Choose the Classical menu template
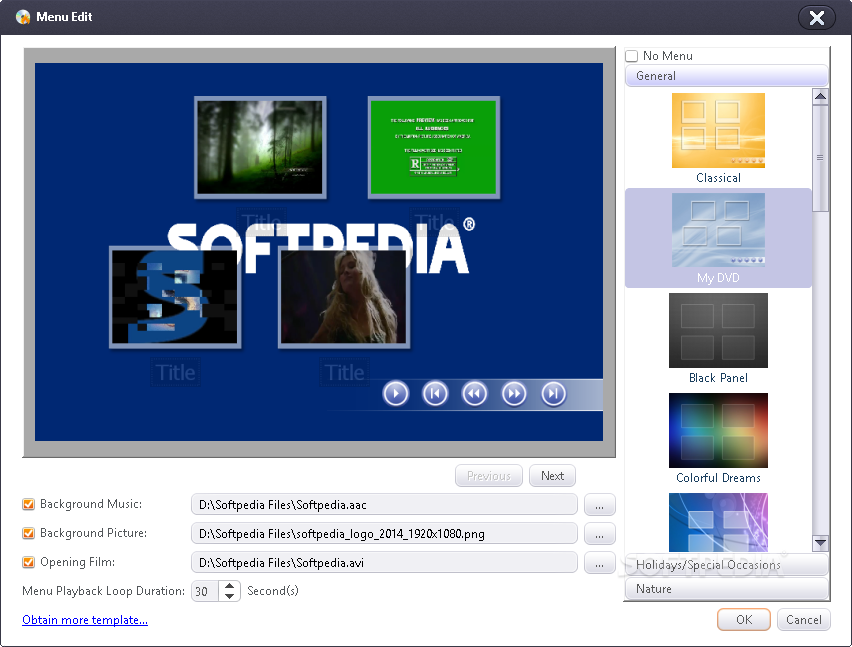The width and height of the screenshot is (852, 647). coord(718,139)
